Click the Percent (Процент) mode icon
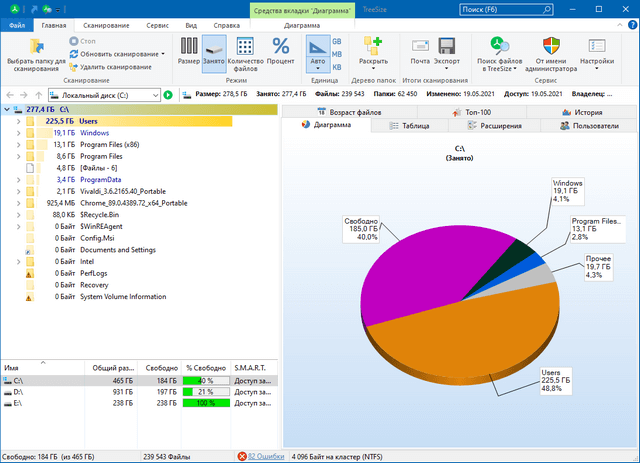Screen dimensions: 640x463 click(281, 46)
